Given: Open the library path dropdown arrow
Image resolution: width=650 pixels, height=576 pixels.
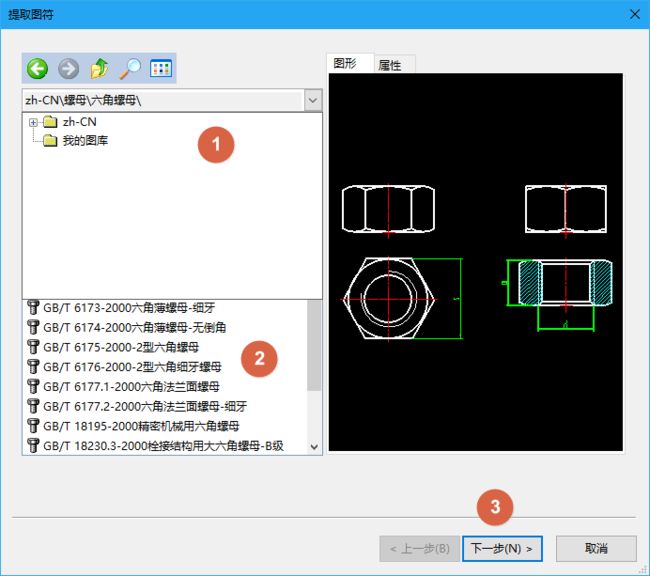Looking at the screenshot, I should (x=313, y=100).
